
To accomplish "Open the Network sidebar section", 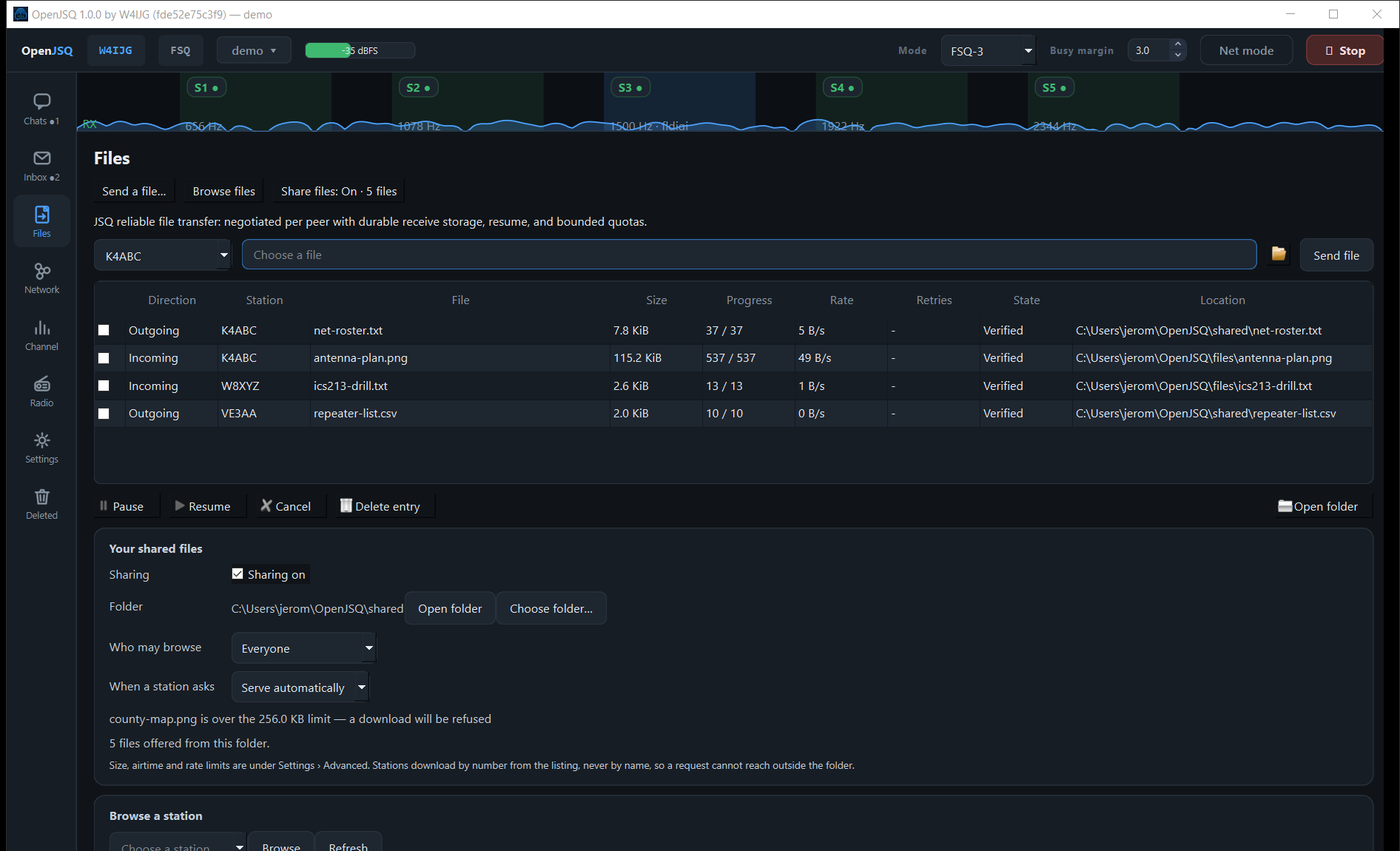I will pos(41,278).
